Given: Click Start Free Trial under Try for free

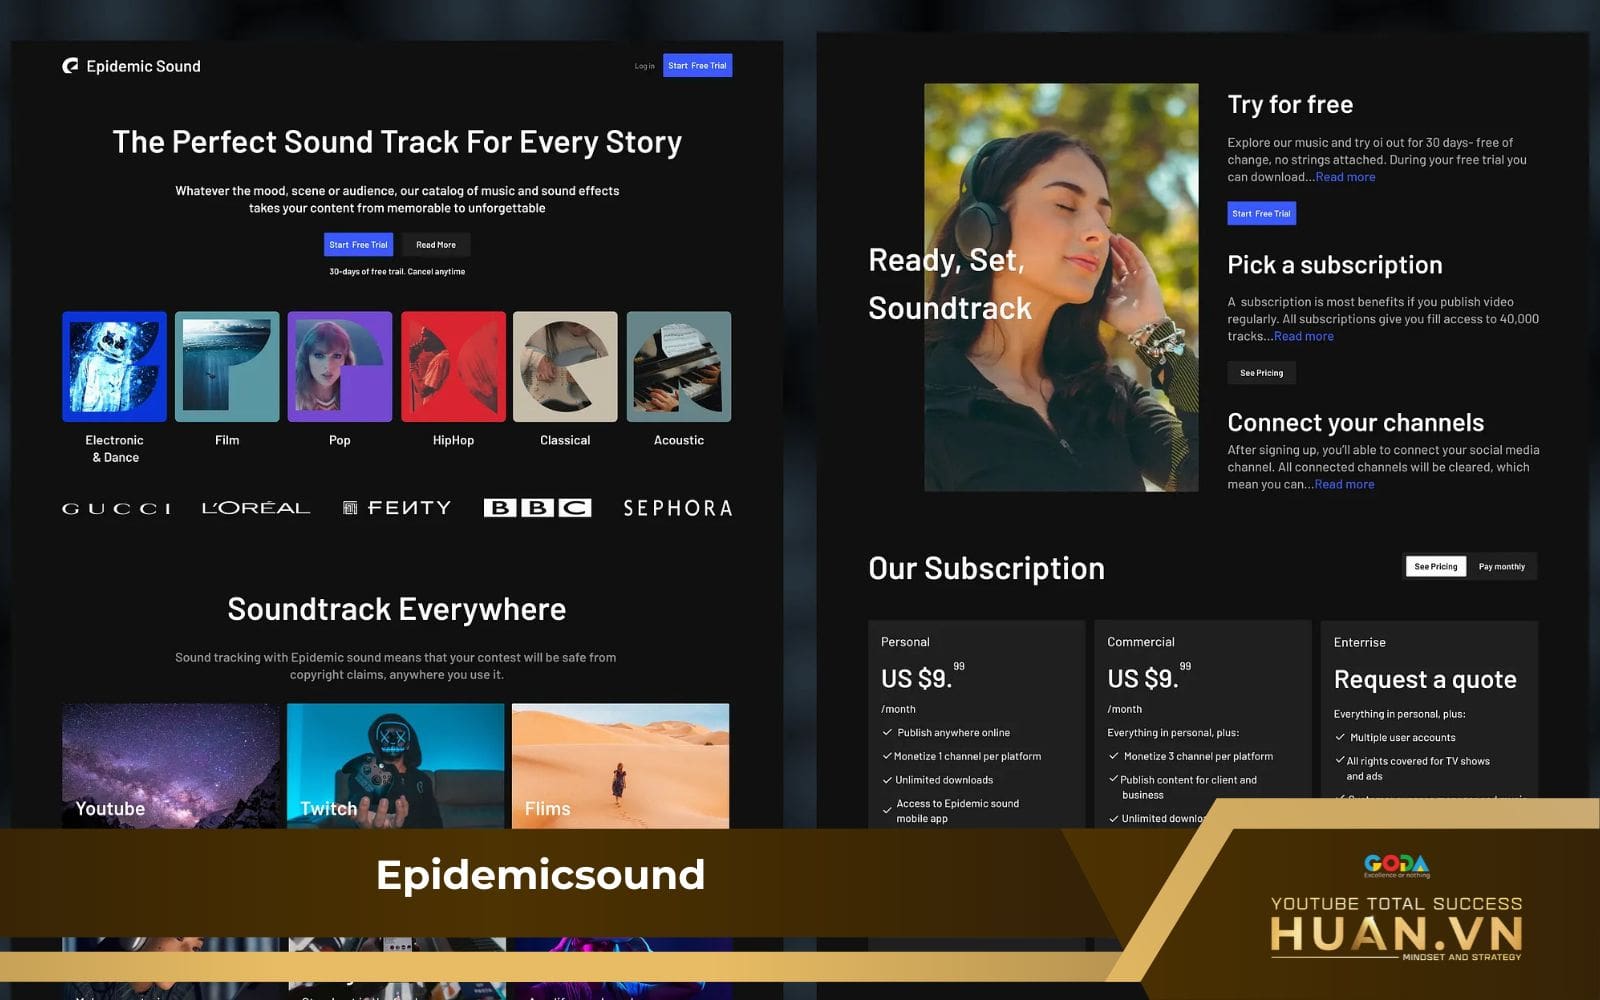Looking at the screenshot, I should coord(1261,213).
